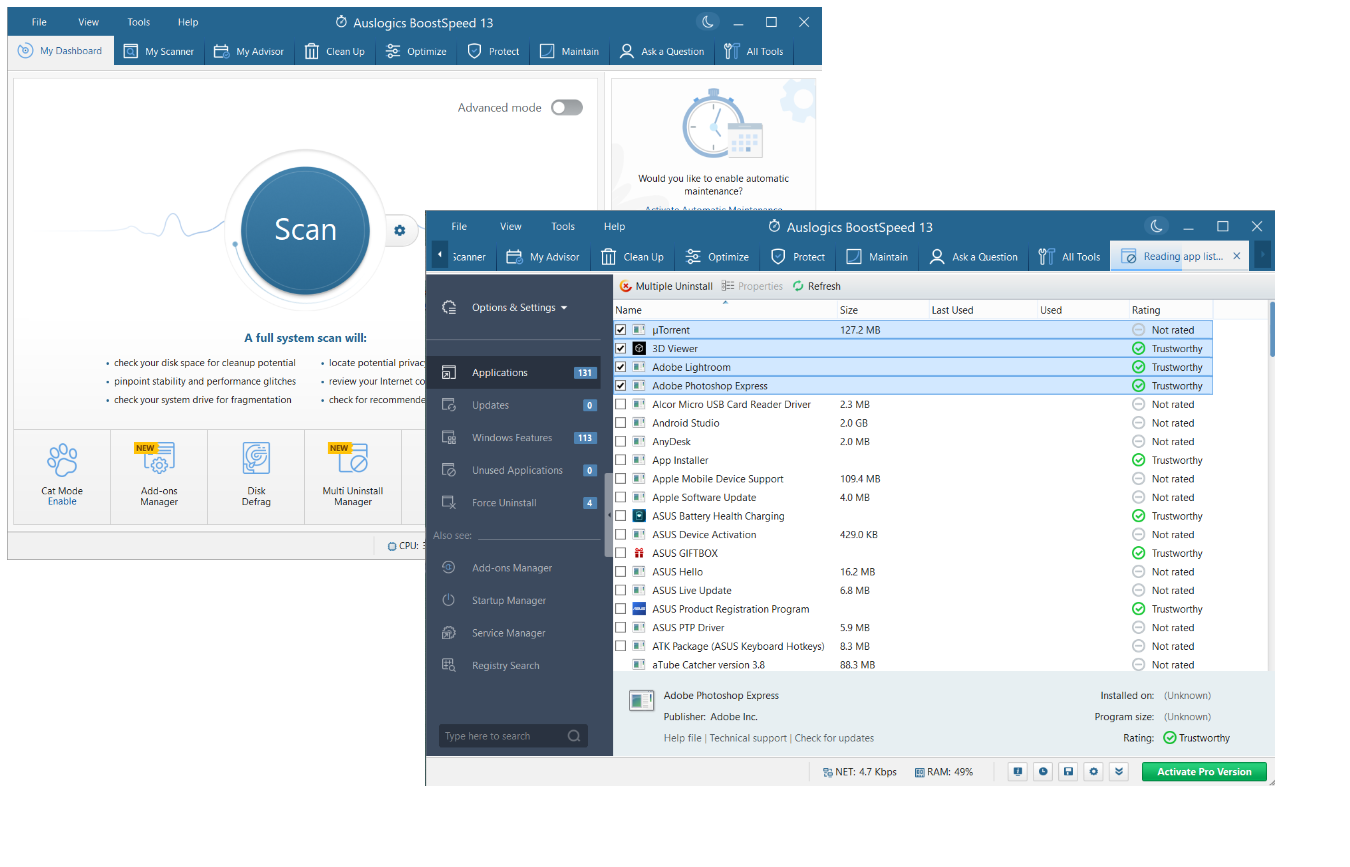The image size is (1350, 867).
Task: Open the settings gear icon in status bar
Action: pos(1094,772)
